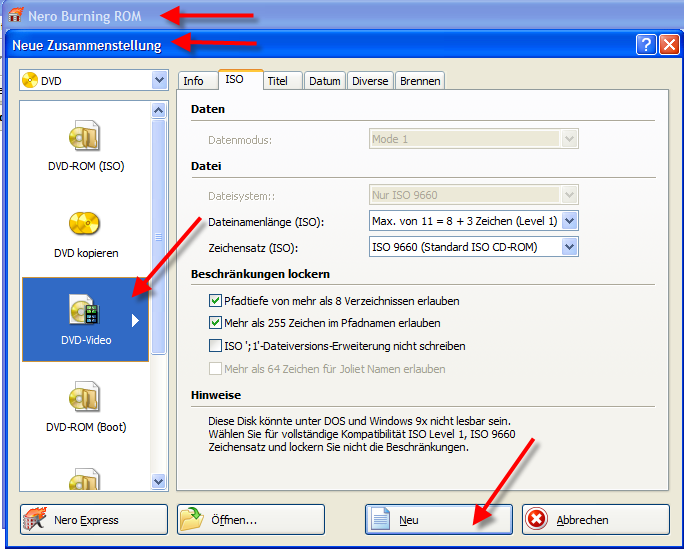Click the DVD-ROM (ISO) label text
The width and height of the screenshot is (684, 549).
(x=86, y=166)
